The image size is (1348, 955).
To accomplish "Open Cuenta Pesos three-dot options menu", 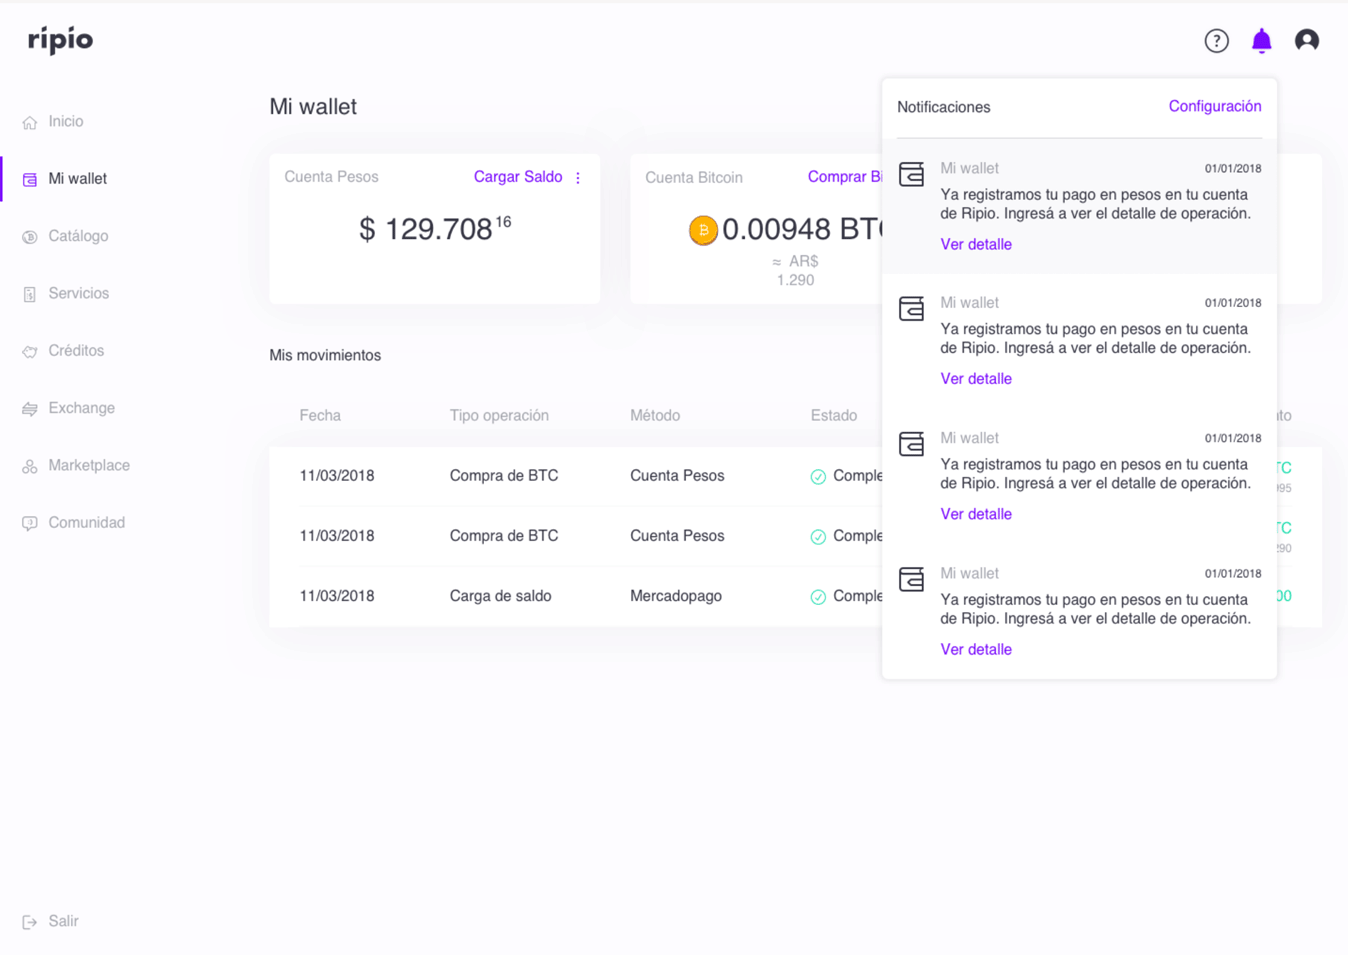I will pos(578,178).
